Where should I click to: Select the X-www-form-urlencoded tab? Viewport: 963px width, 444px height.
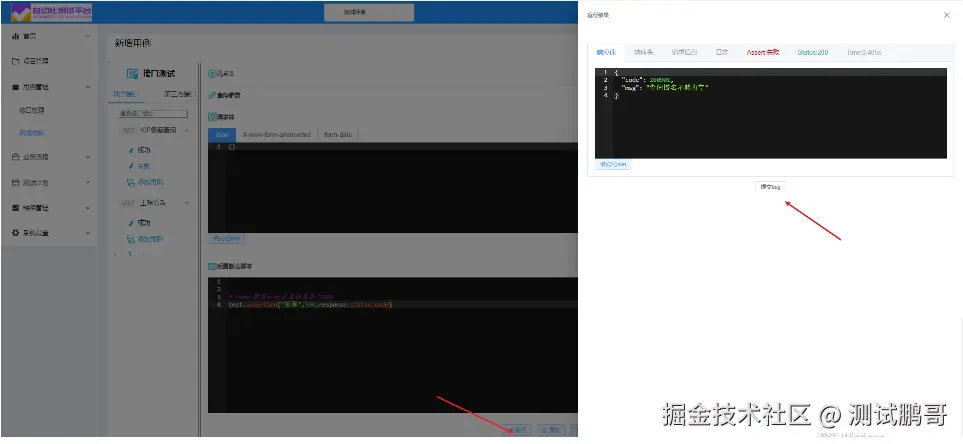[276, 134]
